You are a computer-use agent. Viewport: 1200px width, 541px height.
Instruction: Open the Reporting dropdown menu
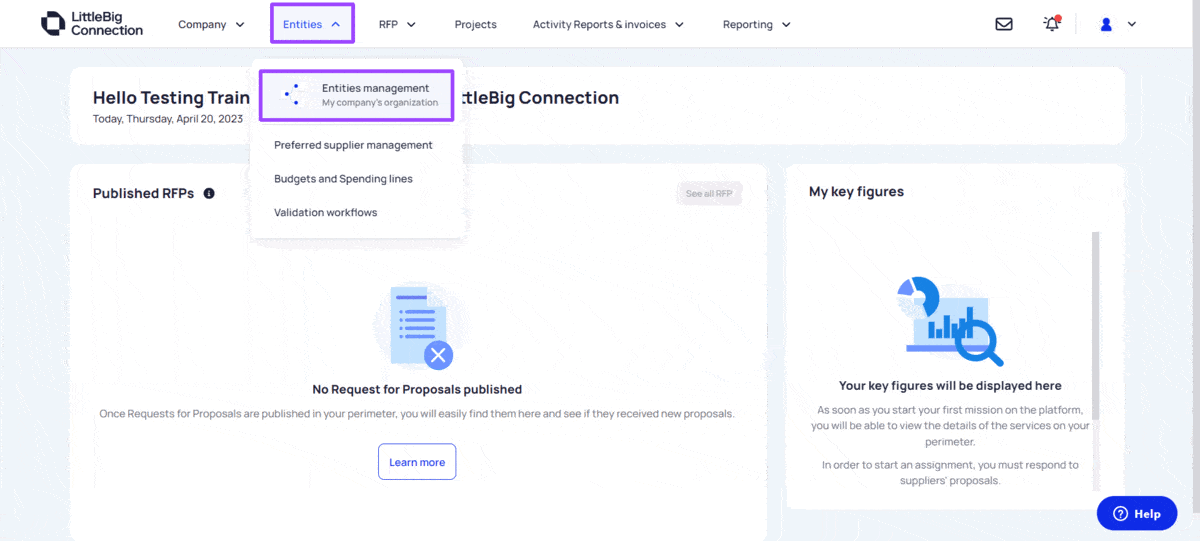click(x=757, y=24)
